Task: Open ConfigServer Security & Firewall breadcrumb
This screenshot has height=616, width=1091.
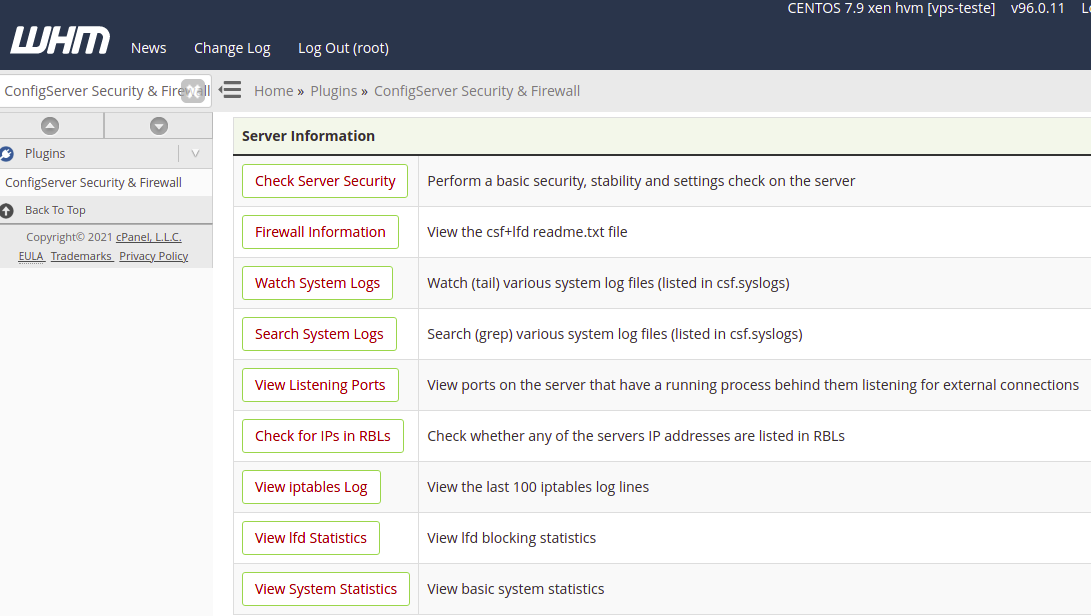Action: tap(477, 91)
